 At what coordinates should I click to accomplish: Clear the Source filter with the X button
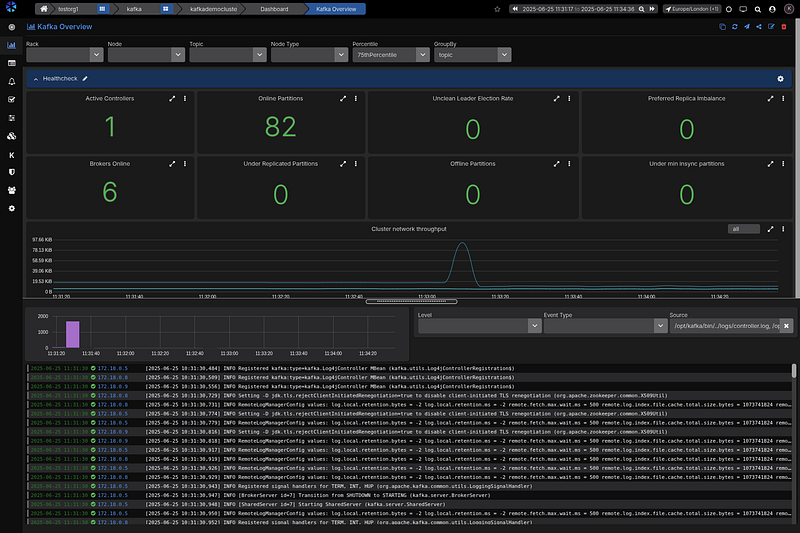point(786,326)
